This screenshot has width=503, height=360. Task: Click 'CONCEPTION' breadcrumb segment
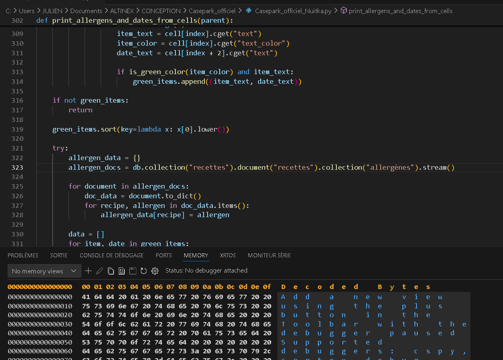[x=161, y=11]
